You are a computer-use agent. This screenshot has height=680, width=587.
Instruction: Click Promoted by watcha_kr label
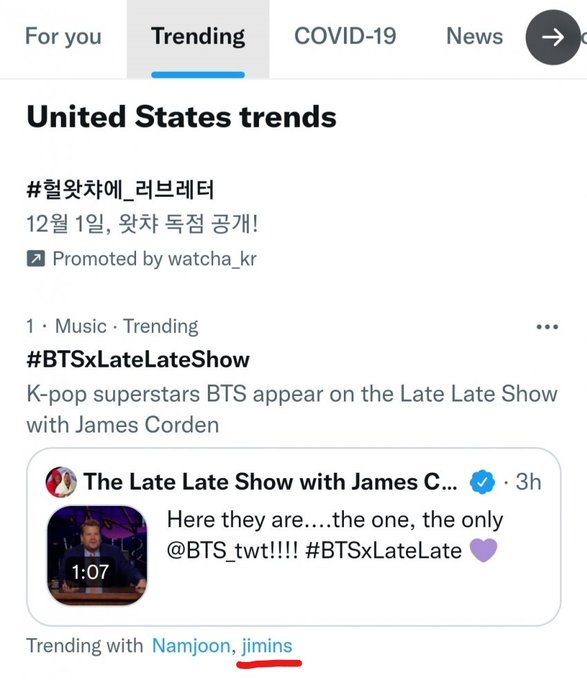[x=154, y=259]
